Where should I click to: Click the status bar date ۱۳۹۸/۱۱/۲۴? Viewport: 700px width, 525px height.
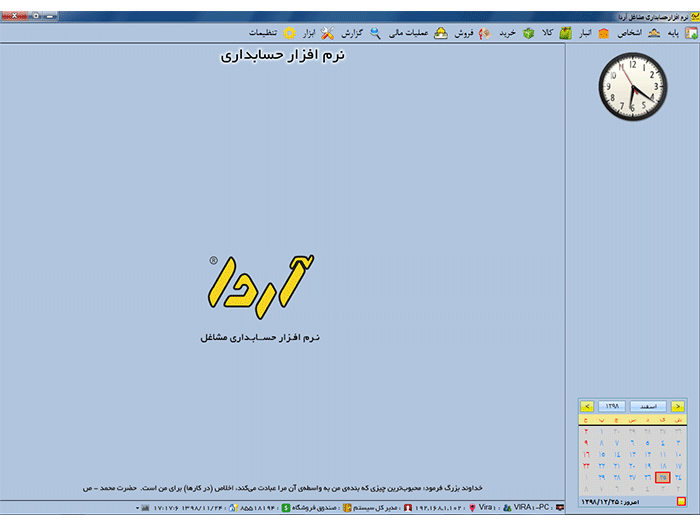pyautogui.click(x=204, y=508)
